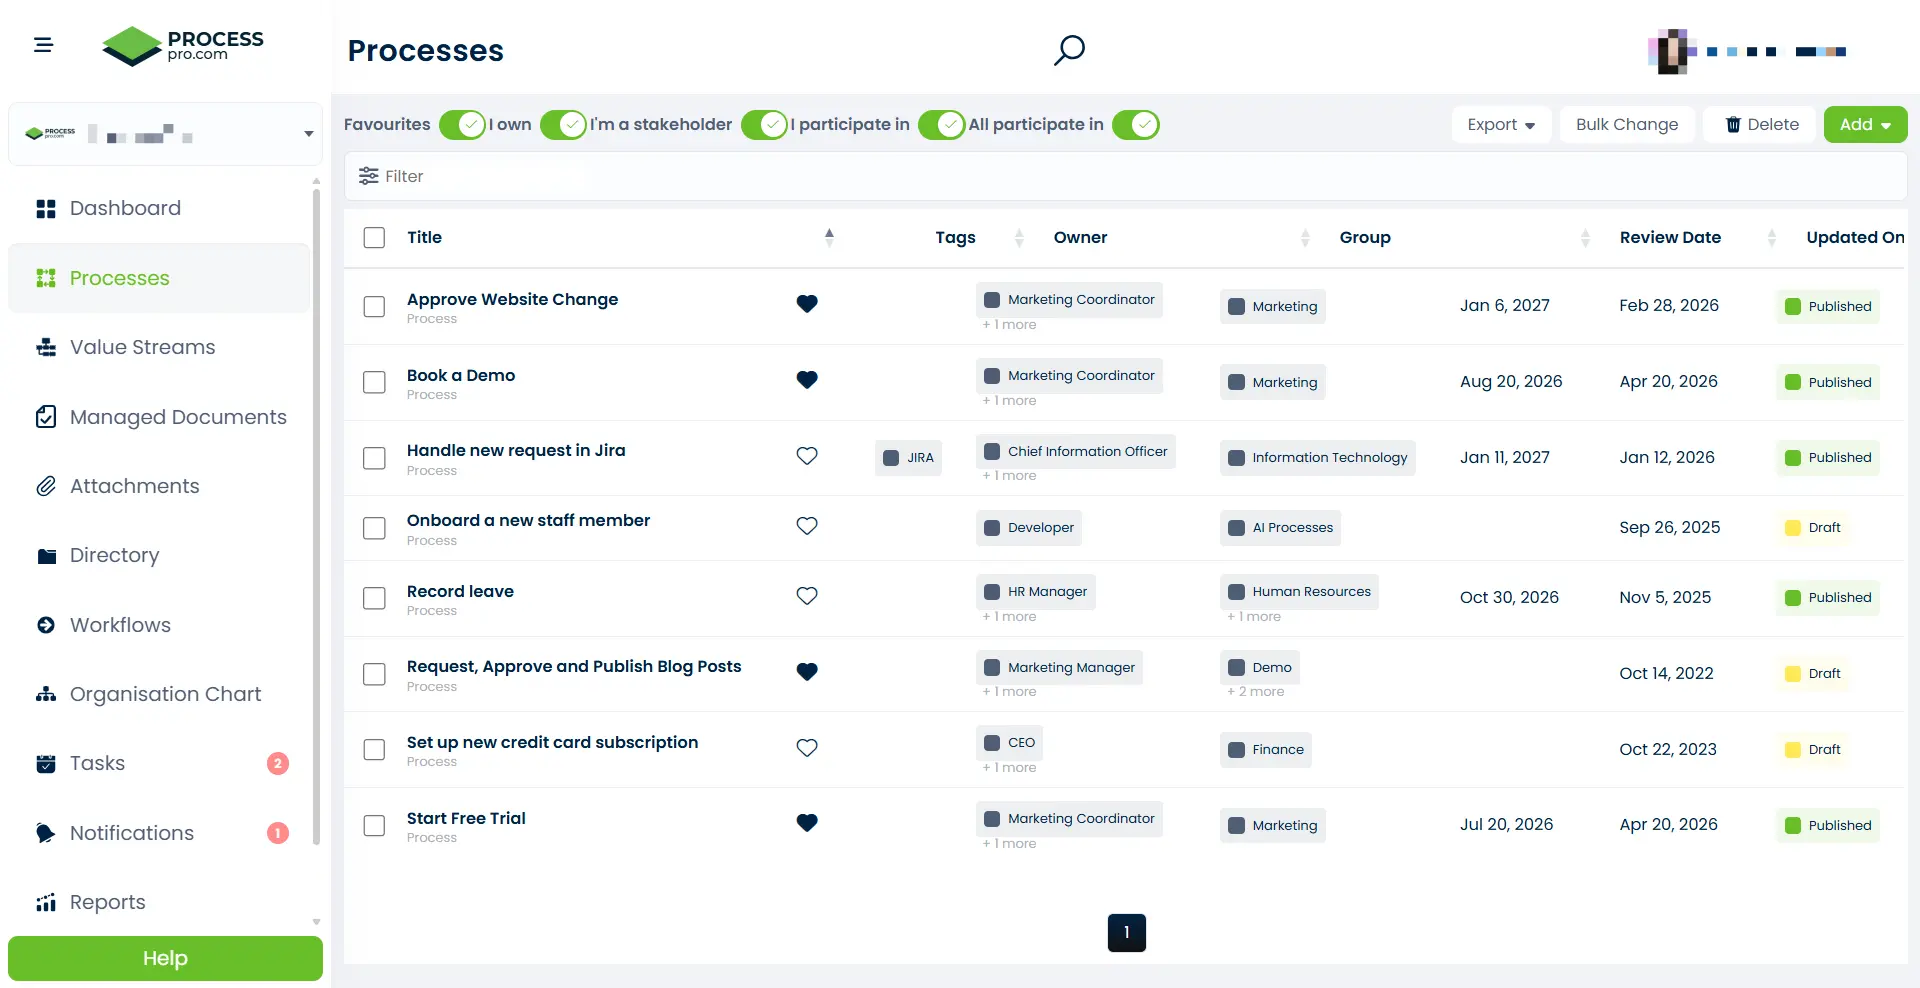Check the Book a Demo row checkbox

point(374,382)
